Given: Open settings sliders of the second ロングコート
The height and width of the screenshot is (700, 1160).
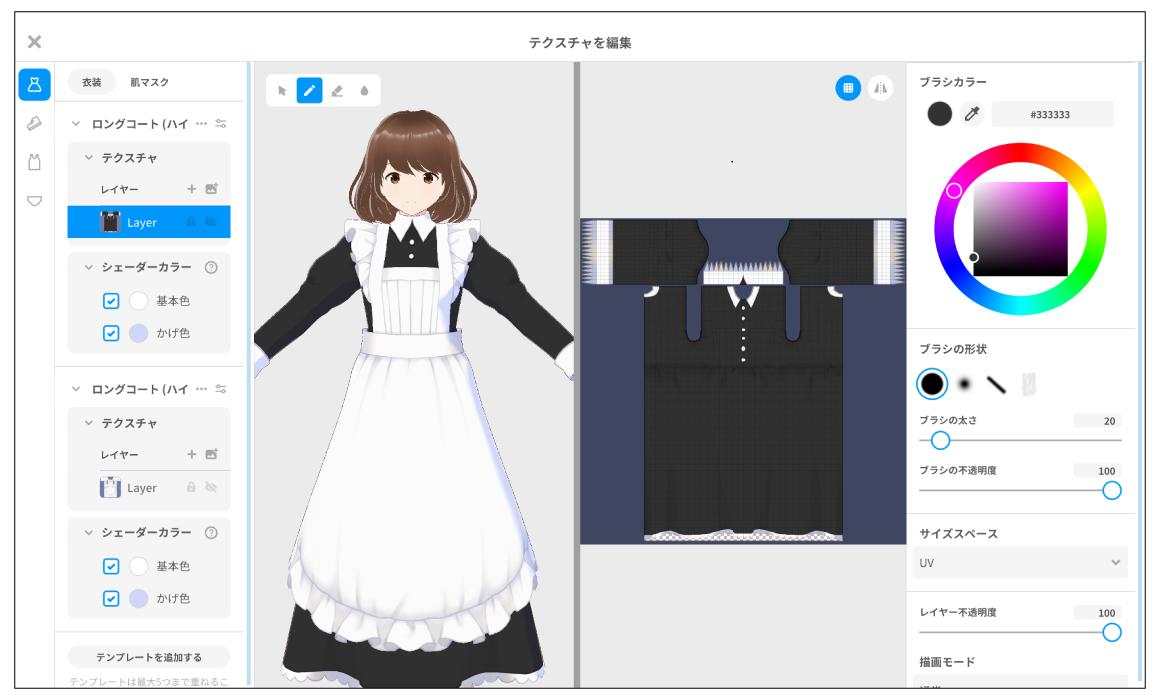Looking at the screenshot, I should 220,389.
